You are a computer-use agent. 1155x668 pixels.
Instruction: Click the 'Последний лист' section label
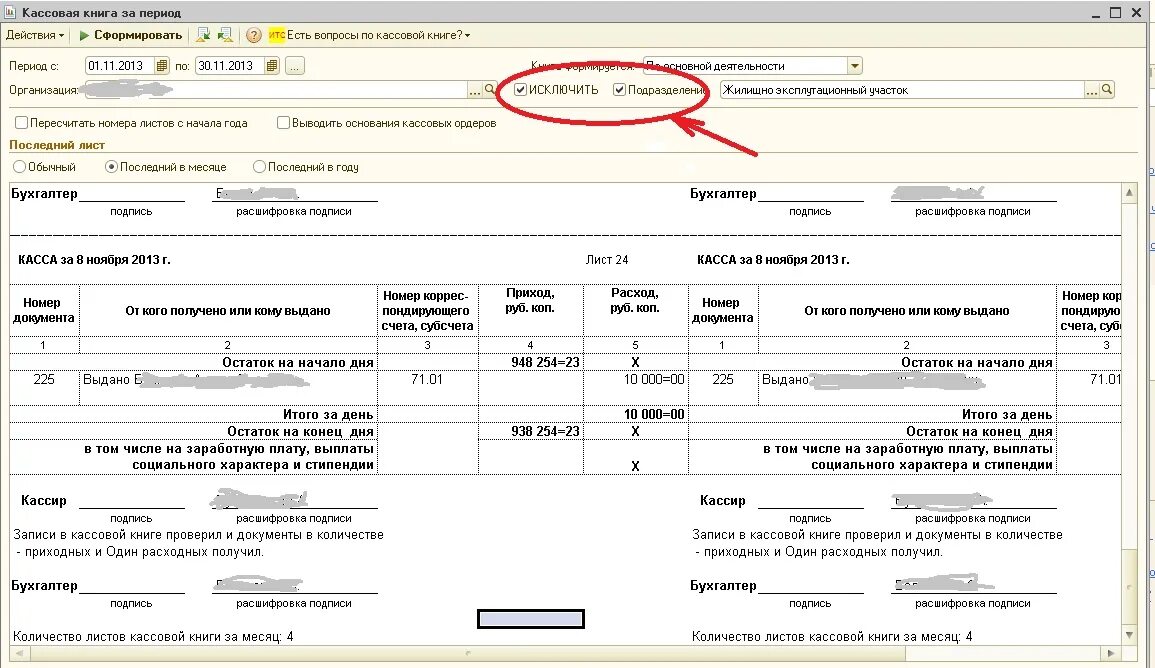point(57,145)
